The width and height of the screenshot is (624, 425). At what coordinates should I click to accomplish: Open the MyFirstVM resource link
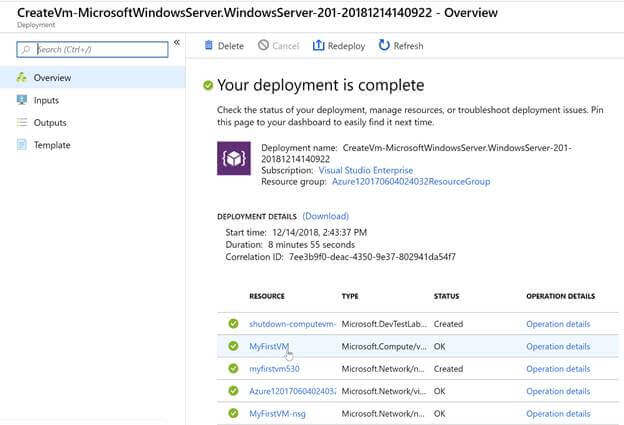tap(269, 346)
